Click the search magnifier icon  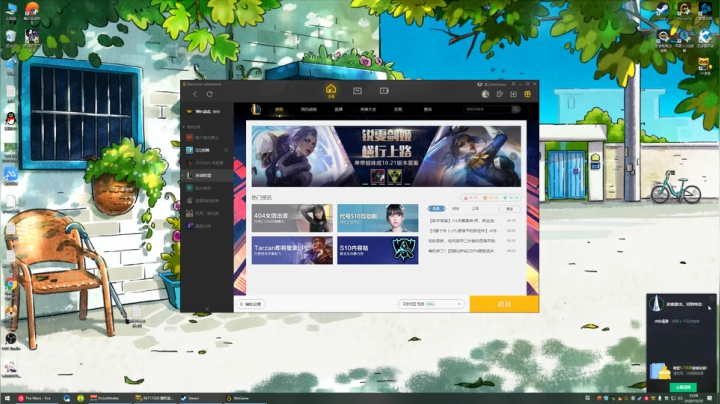(516, 109)
